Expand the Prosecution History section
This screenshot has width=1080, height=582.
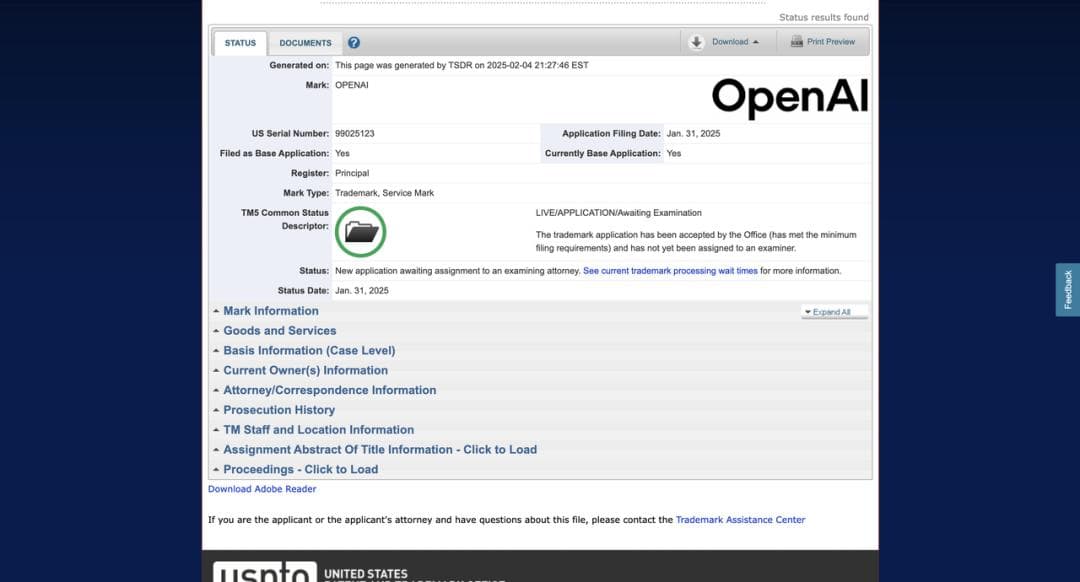point(278,410)
